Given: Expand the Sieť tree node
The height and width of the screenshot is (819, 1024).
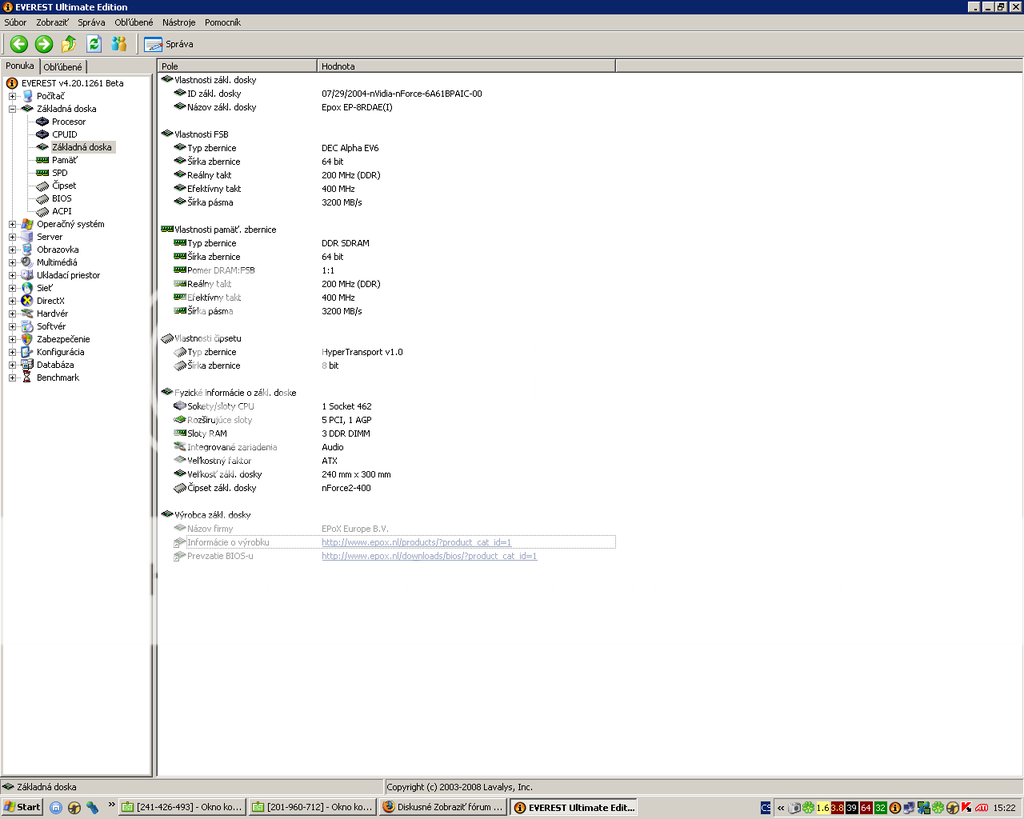Looking at the screenshot, I should click(12, 288).
